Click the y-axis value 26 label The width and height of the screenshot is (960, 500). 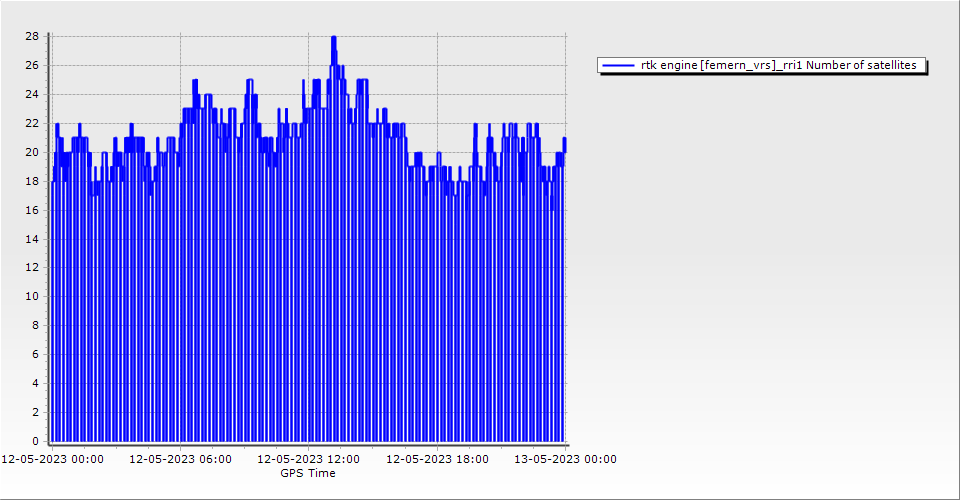coord(32,66)
